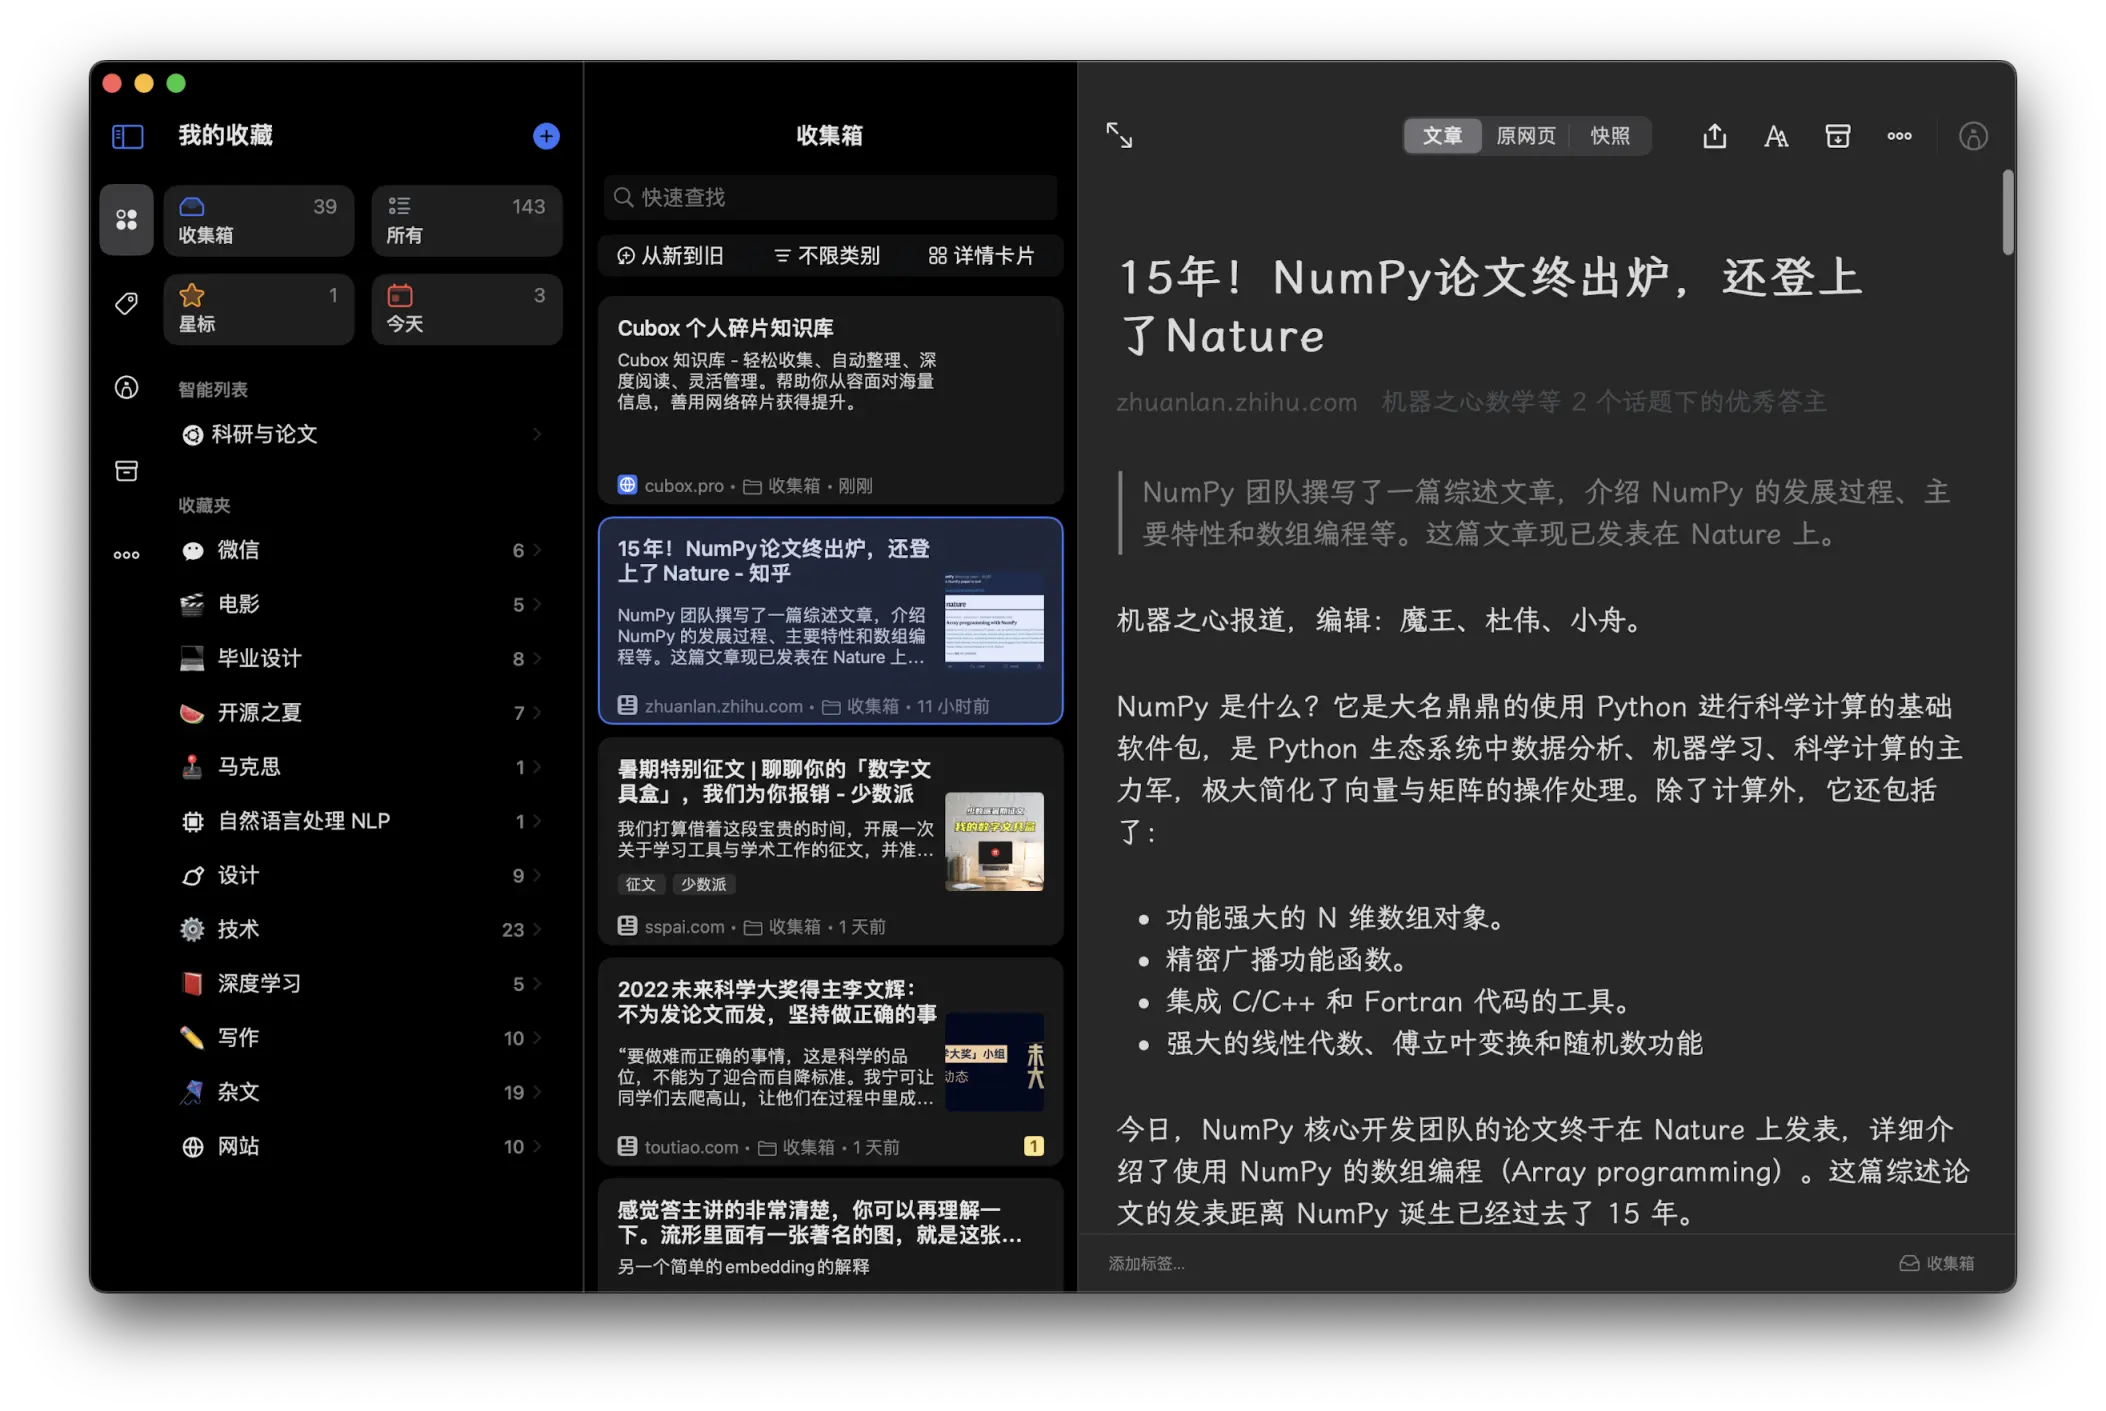Image resolution: width=2106 pixels, height=1411 pixels.
Task: Open the 星标 starred card
Action: (x=259, y=309)
